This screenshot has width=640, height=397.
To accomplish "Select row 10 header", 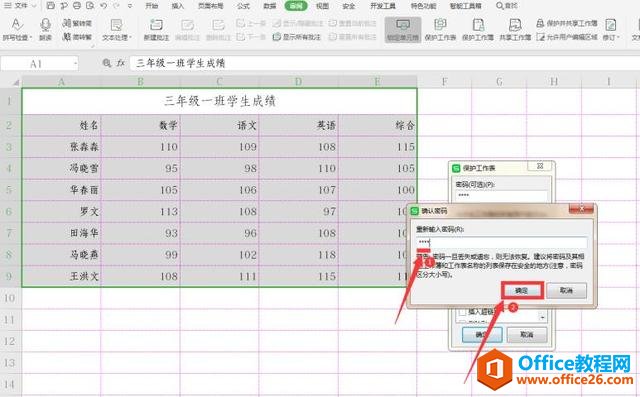I will click(10, 298).
